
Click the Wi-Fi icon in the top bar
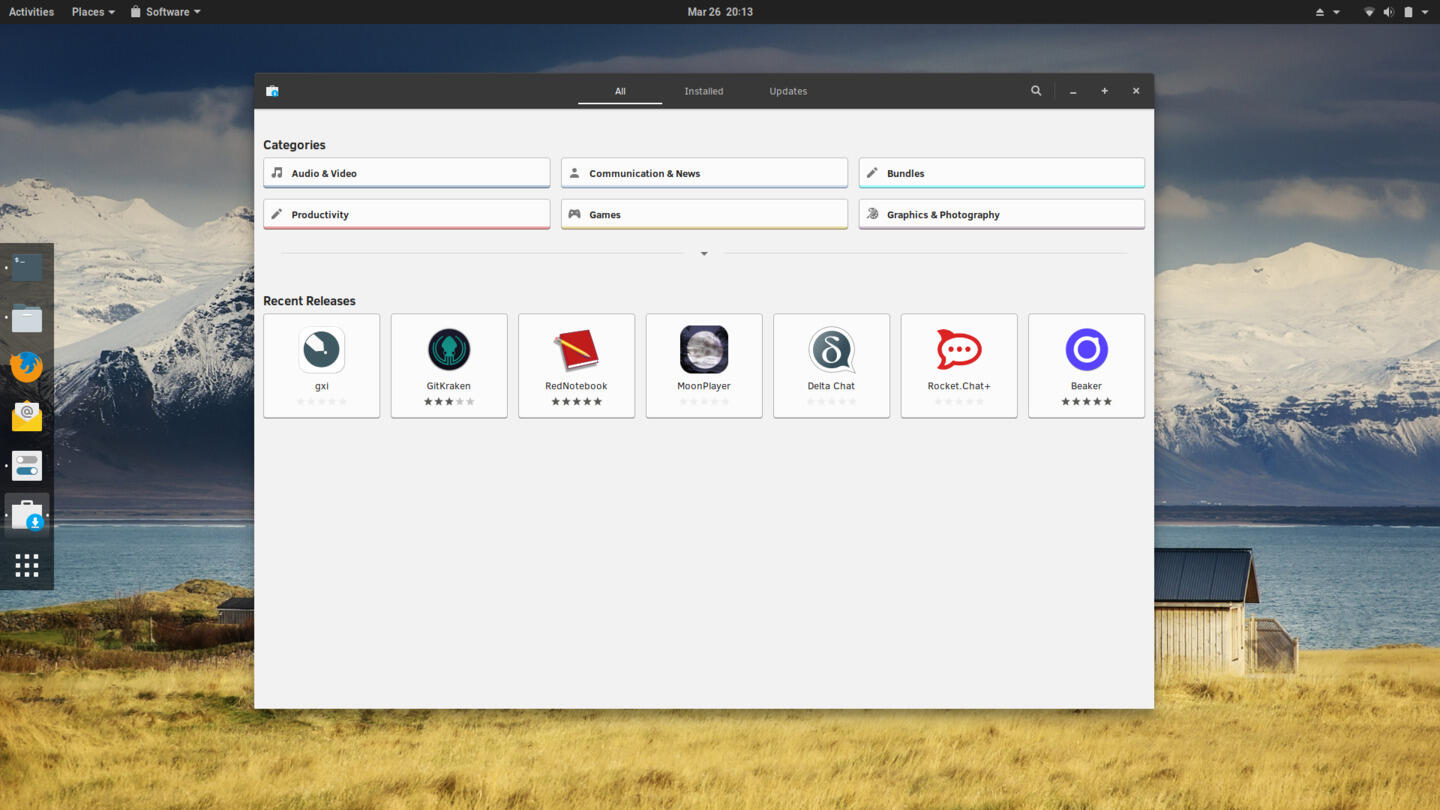(1369, 12)
